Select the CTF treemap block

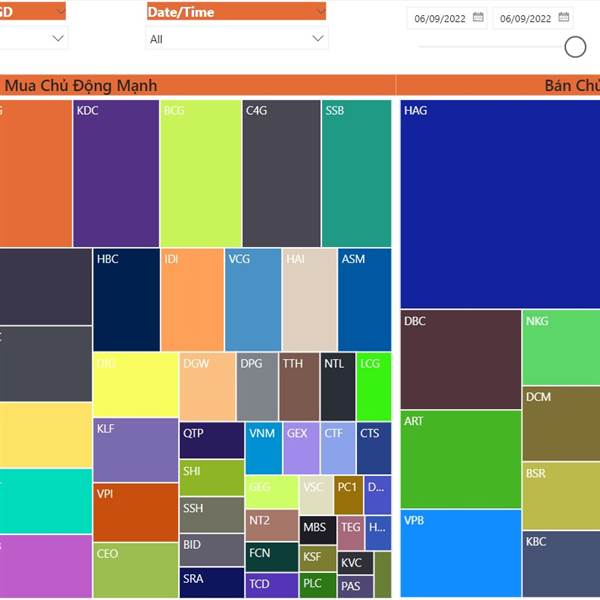[x=338, y=448]
